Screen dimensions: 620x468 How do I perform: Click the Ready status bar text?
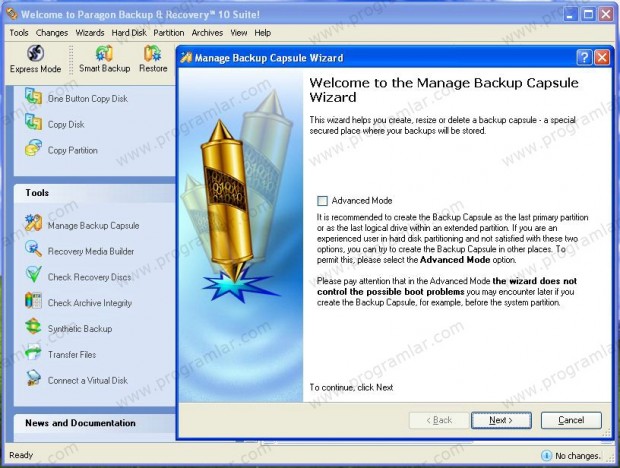21,455
